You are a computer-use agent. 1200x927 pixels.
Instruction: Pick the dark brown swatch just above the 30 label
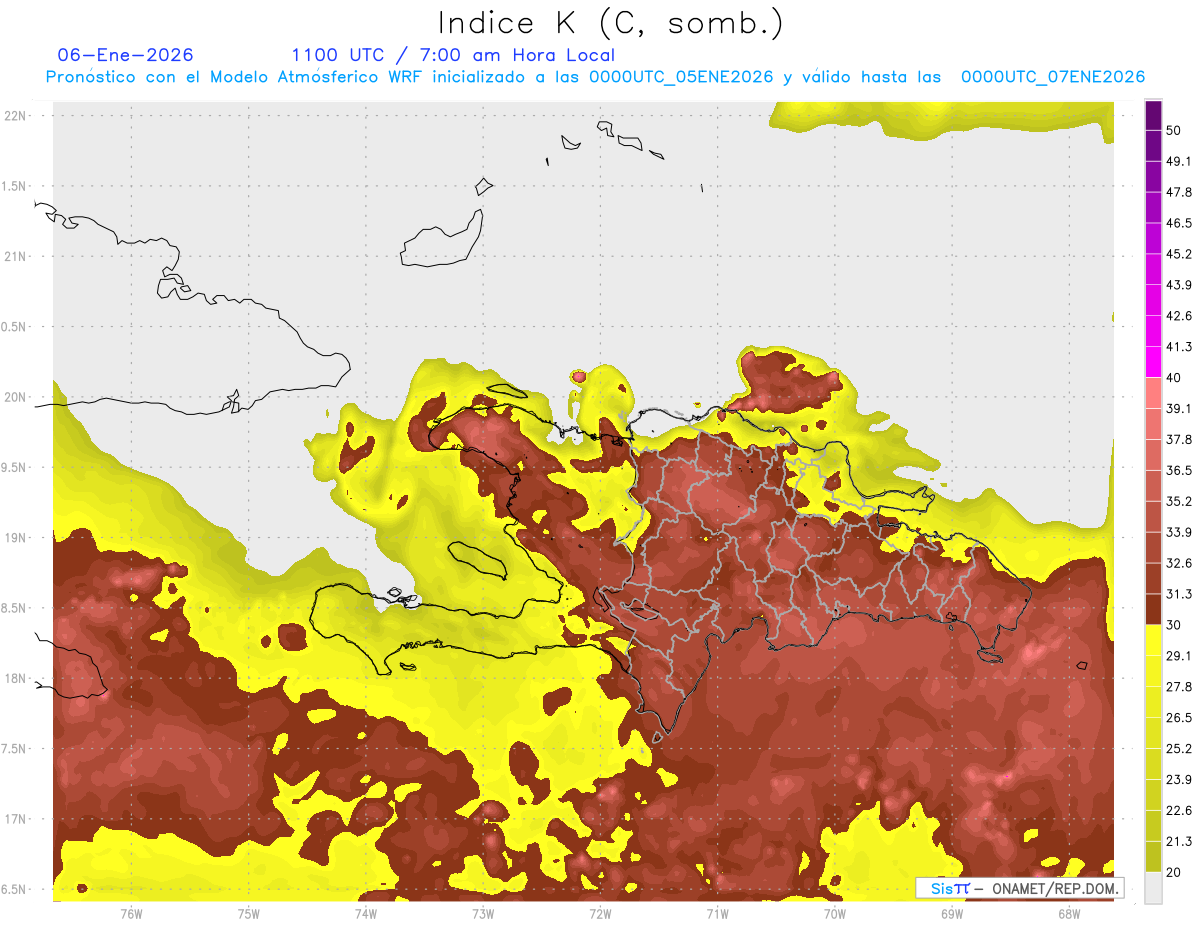[1153, 609]
